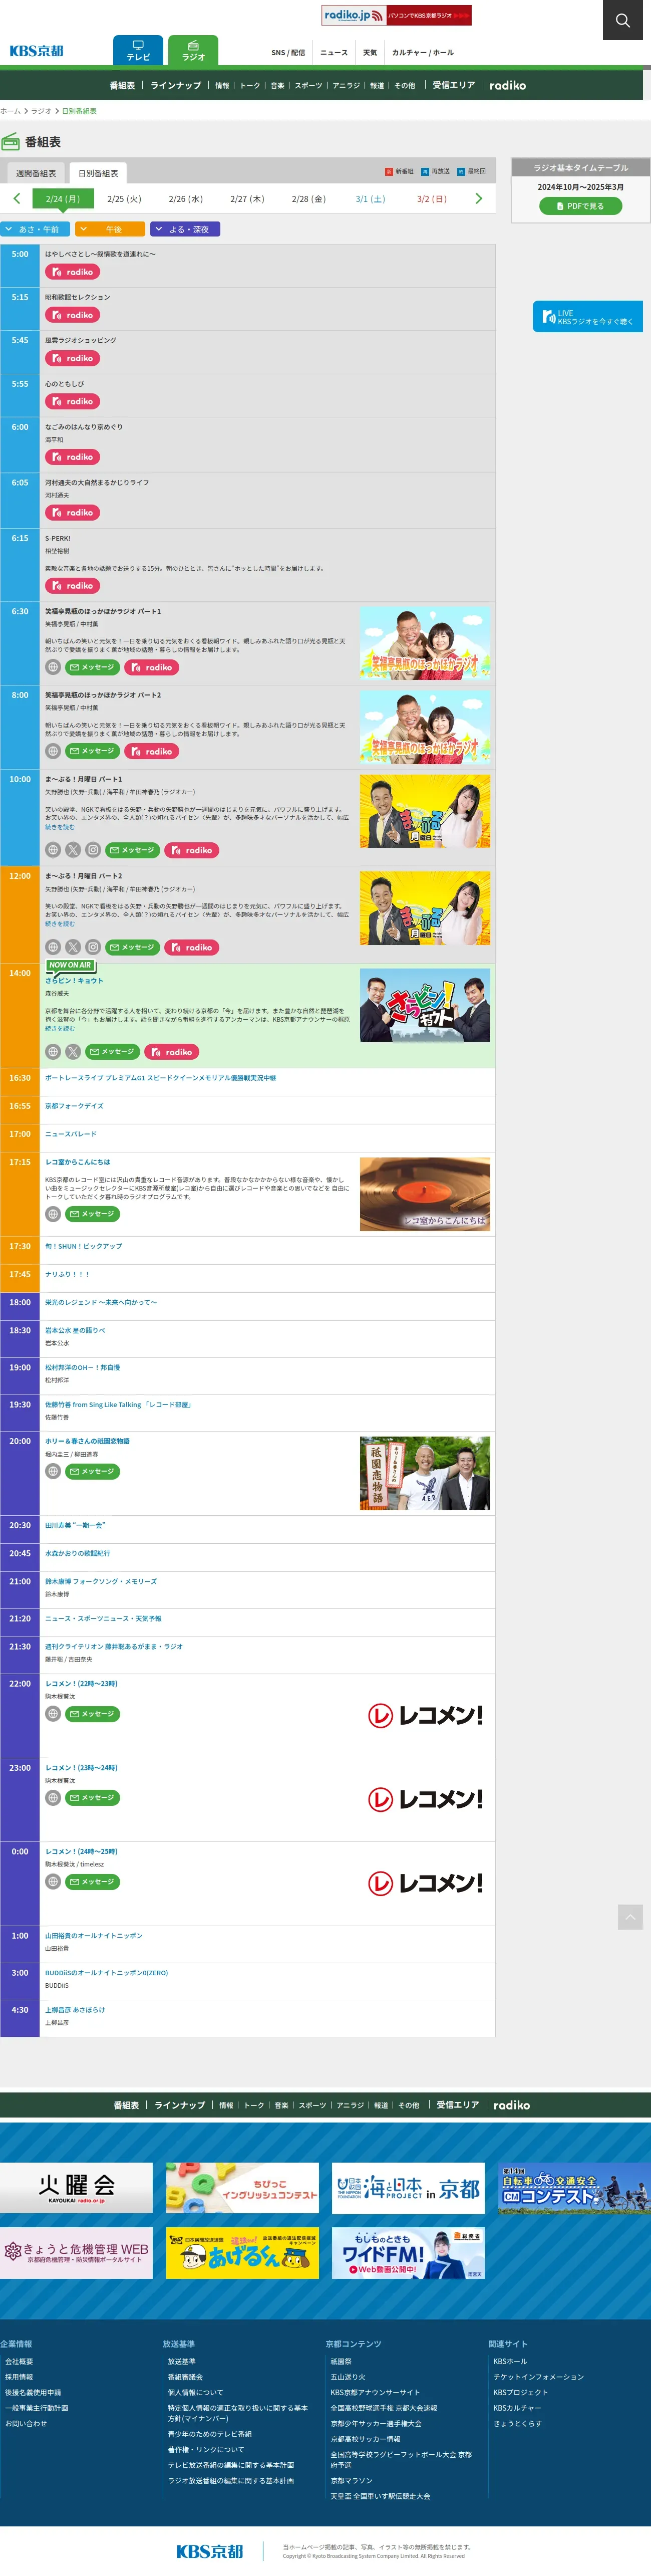The image size is (651, 2576).
Task: Open globe icon for 祇園恋物語 program
Action: [53, 1471]
